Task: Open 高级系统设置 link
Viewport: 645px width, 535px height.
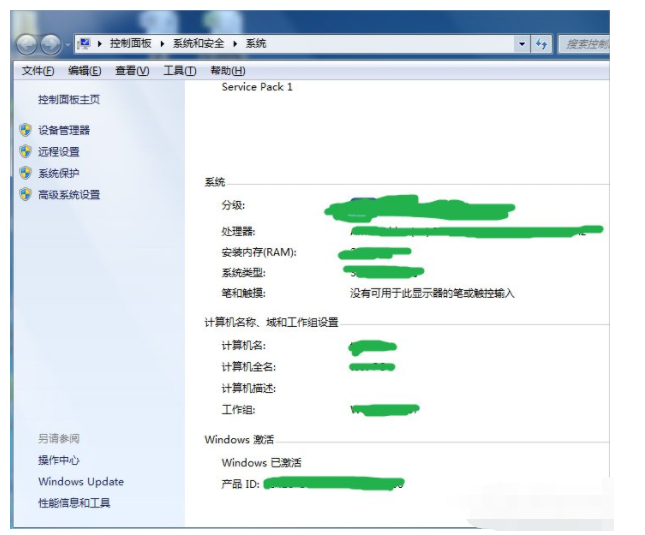Action: click(69, 195)
